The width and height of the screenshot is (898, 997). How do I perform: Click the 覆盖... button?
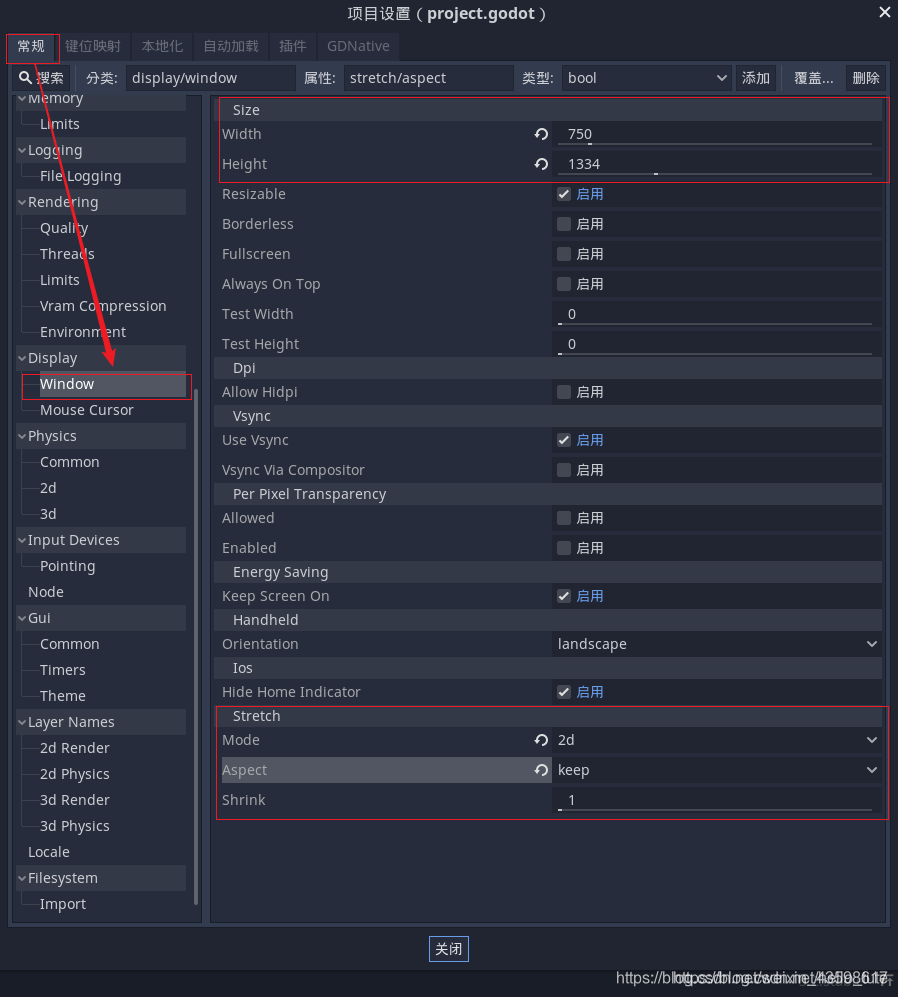point(813,78)
